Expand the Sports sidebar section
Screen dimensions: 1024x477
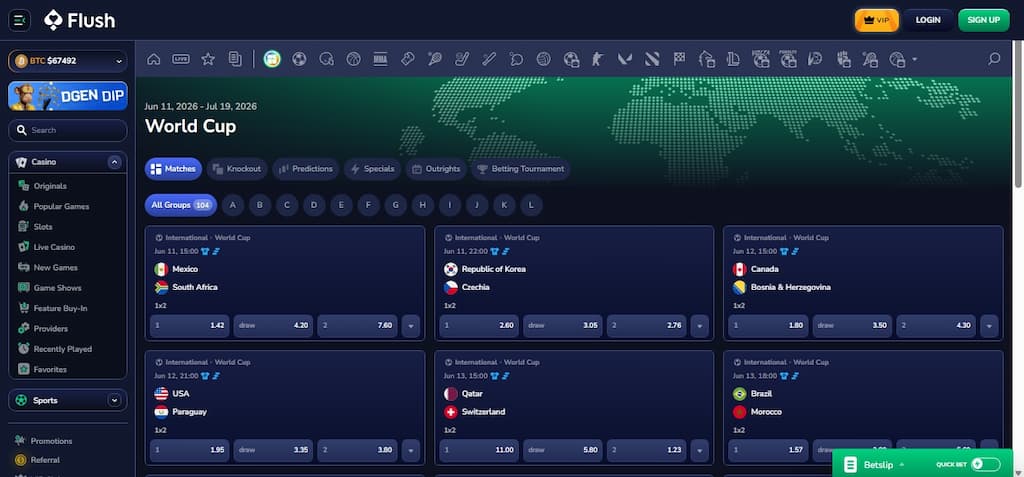point(114,401)
